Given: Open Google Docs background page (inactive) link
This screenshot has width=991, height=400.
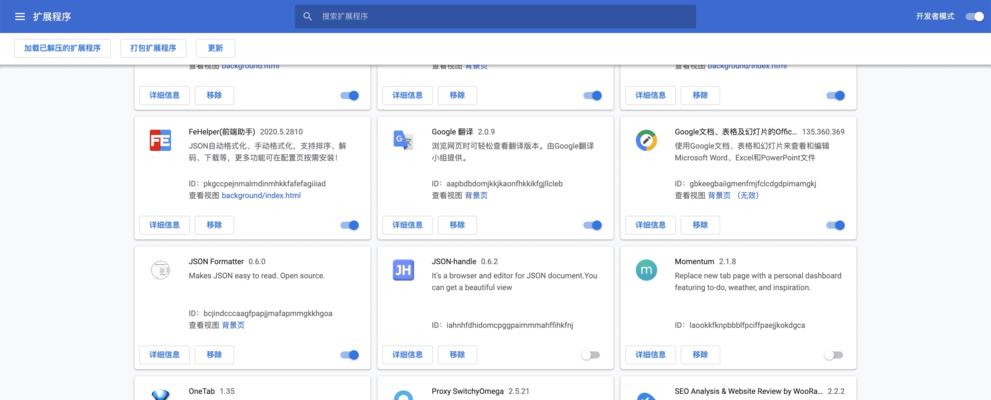Looking at the screenshot, I should click(x=733, y=196).
